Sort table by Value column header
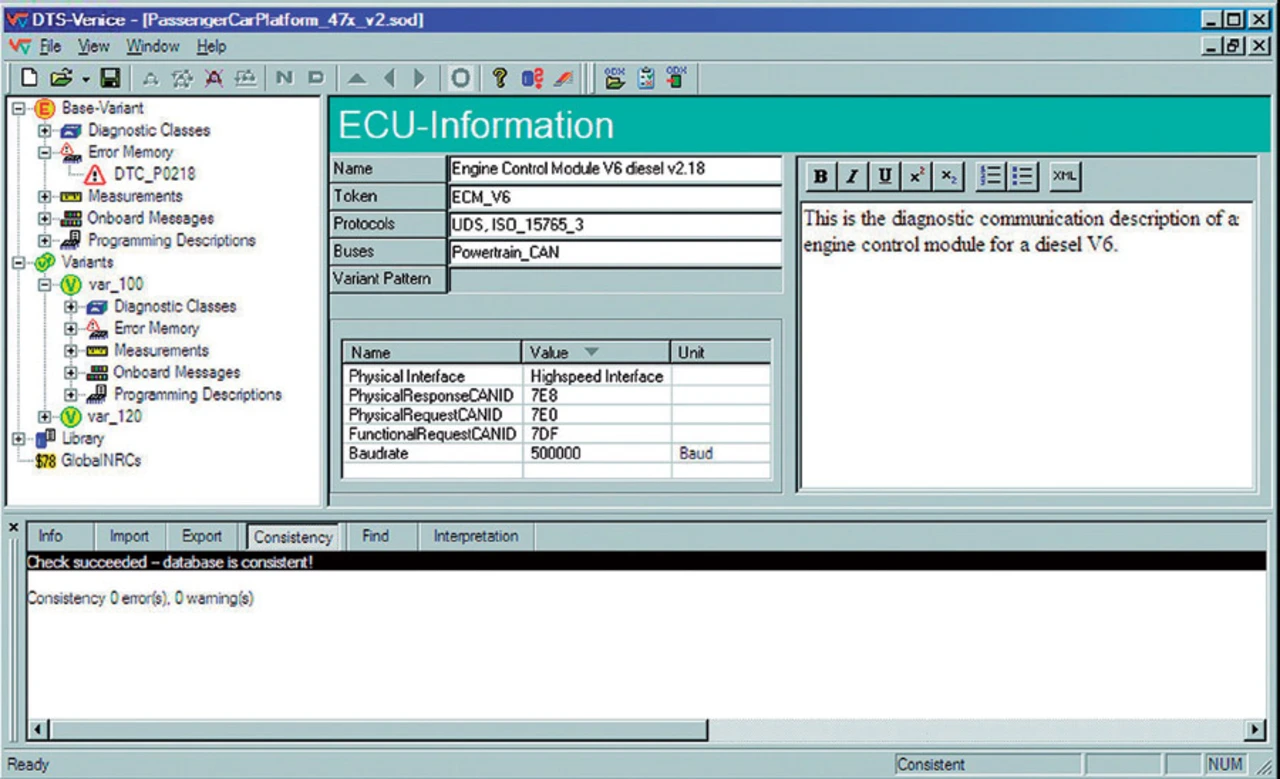The image size is (1280, 779). coord(595,352)
